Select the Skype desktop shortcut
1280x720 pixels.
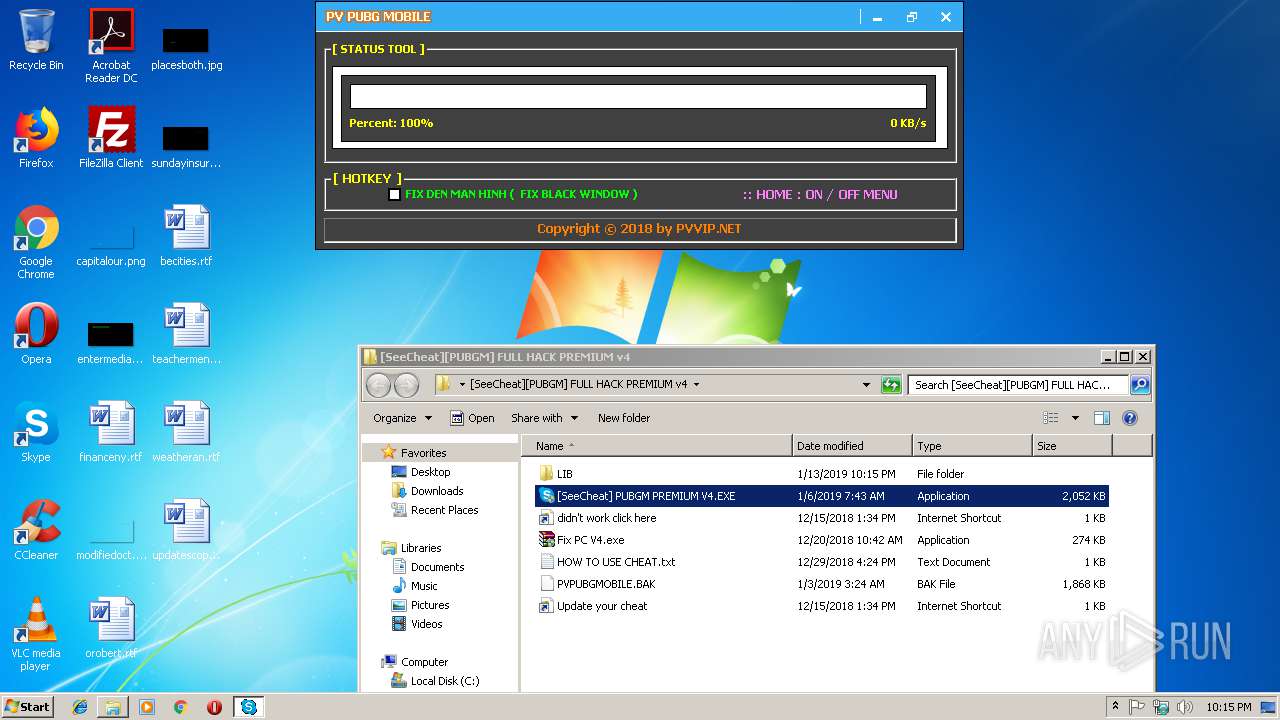[36, 432]
